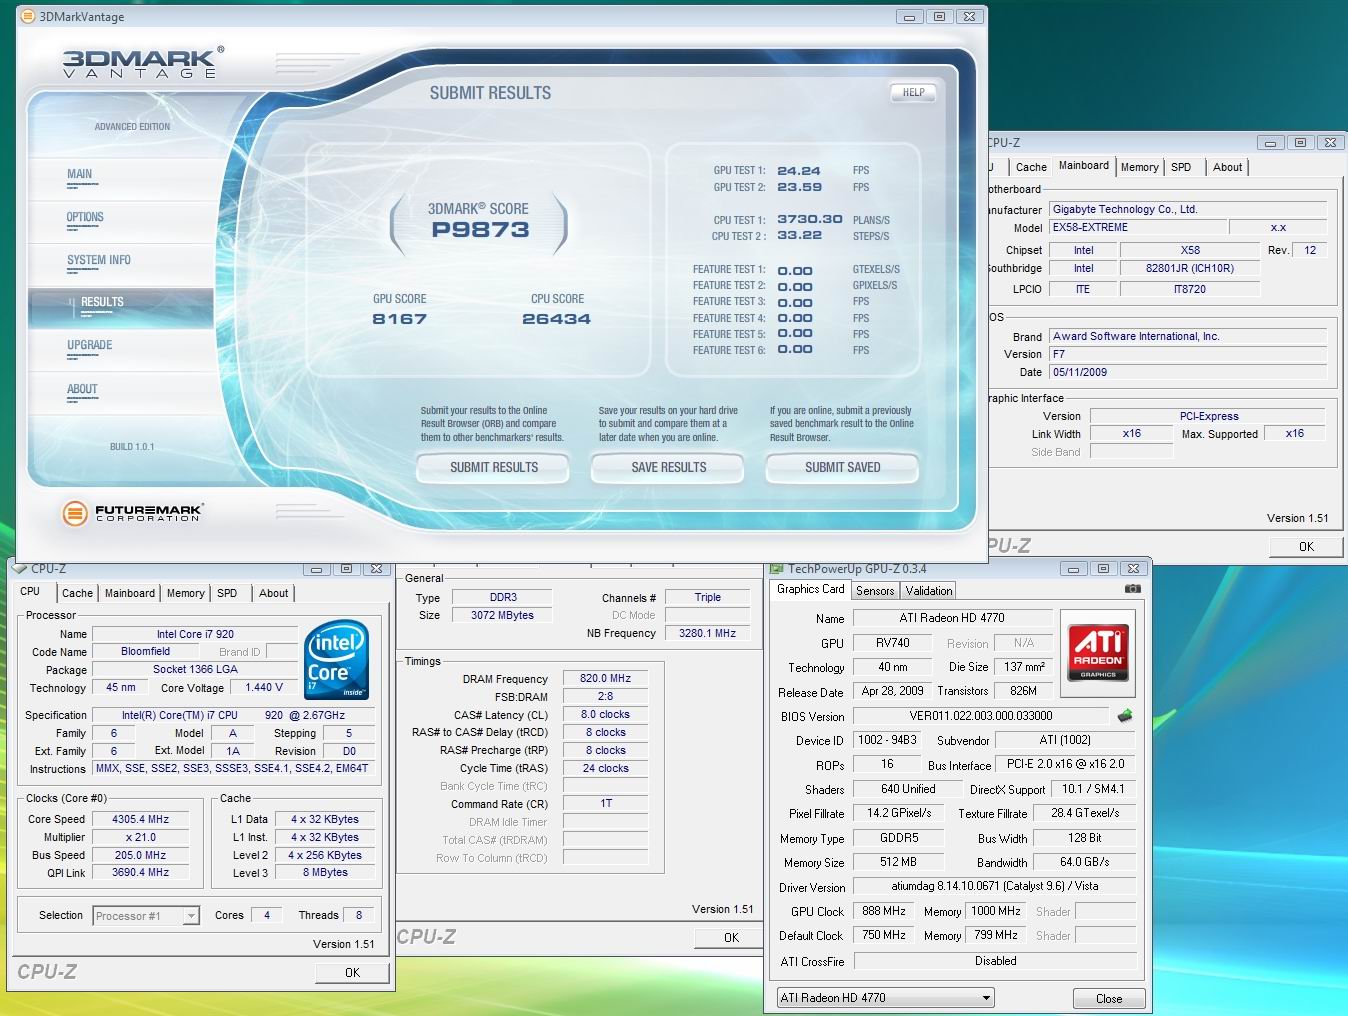
Task: Maximize the 3DMark Vantage window
Action: (939, 17)
